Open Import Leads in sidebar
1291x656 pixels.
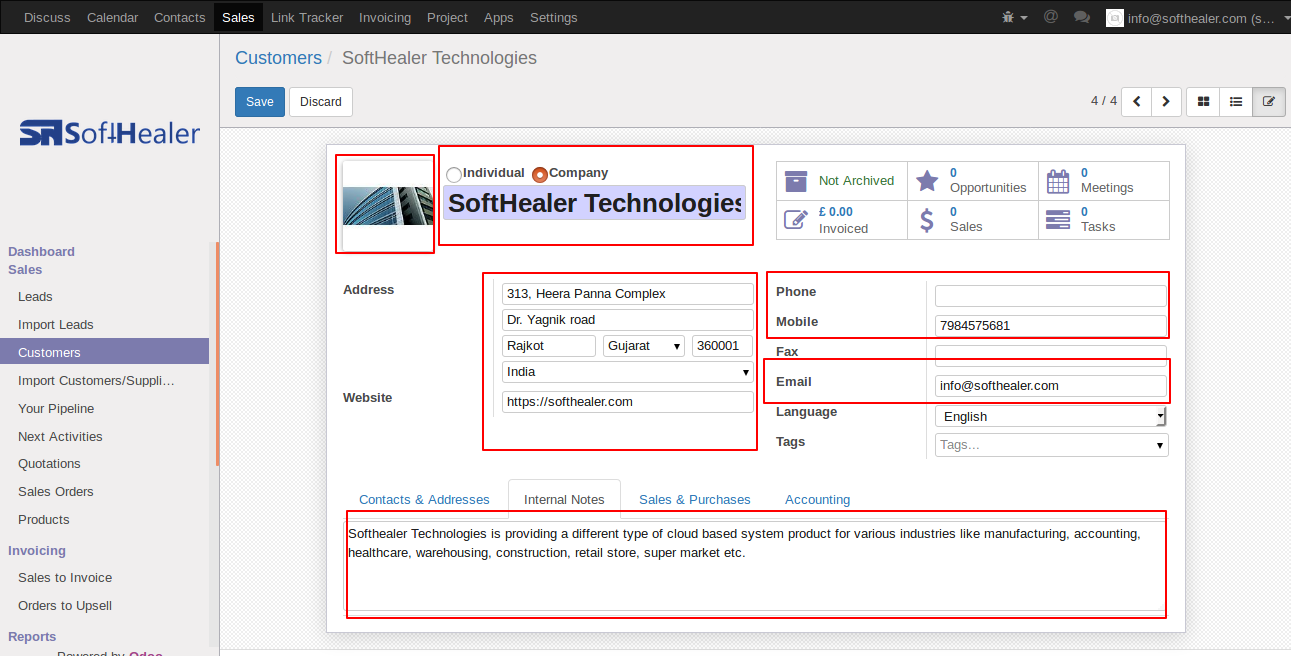tap(56, 325)
